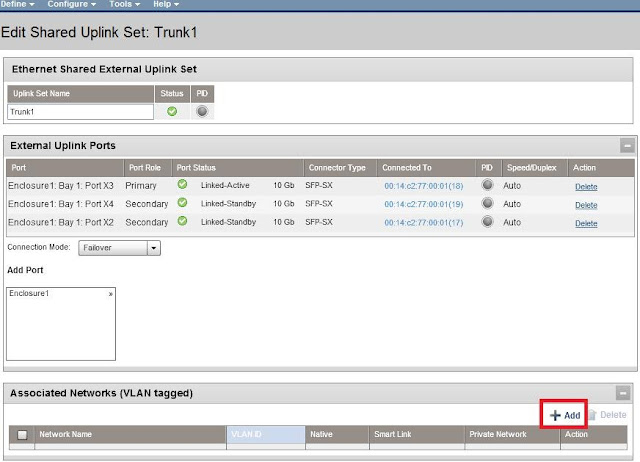Open the Help menu
The width and height of the screenshot is (640, 462).
point(166,4)
